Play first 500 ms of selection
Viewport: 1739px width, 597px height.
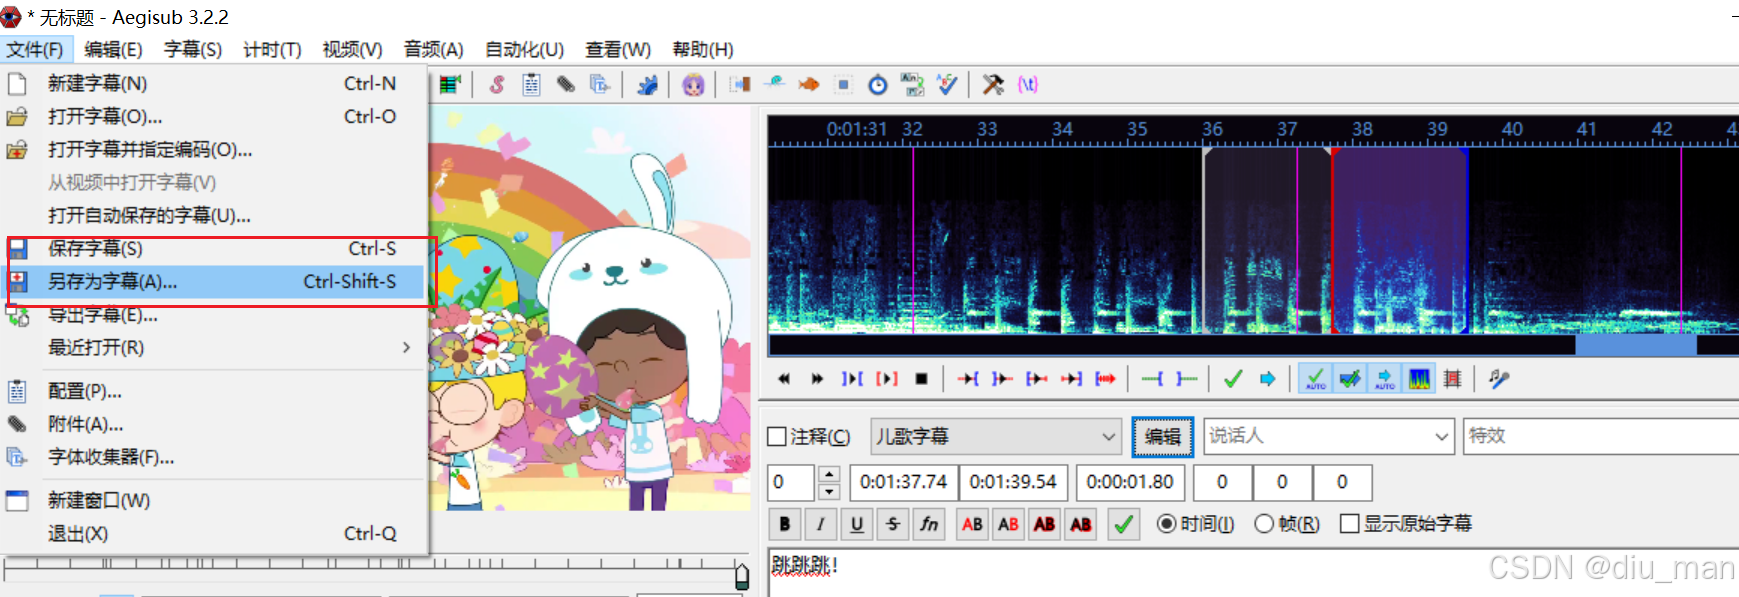1037,379
